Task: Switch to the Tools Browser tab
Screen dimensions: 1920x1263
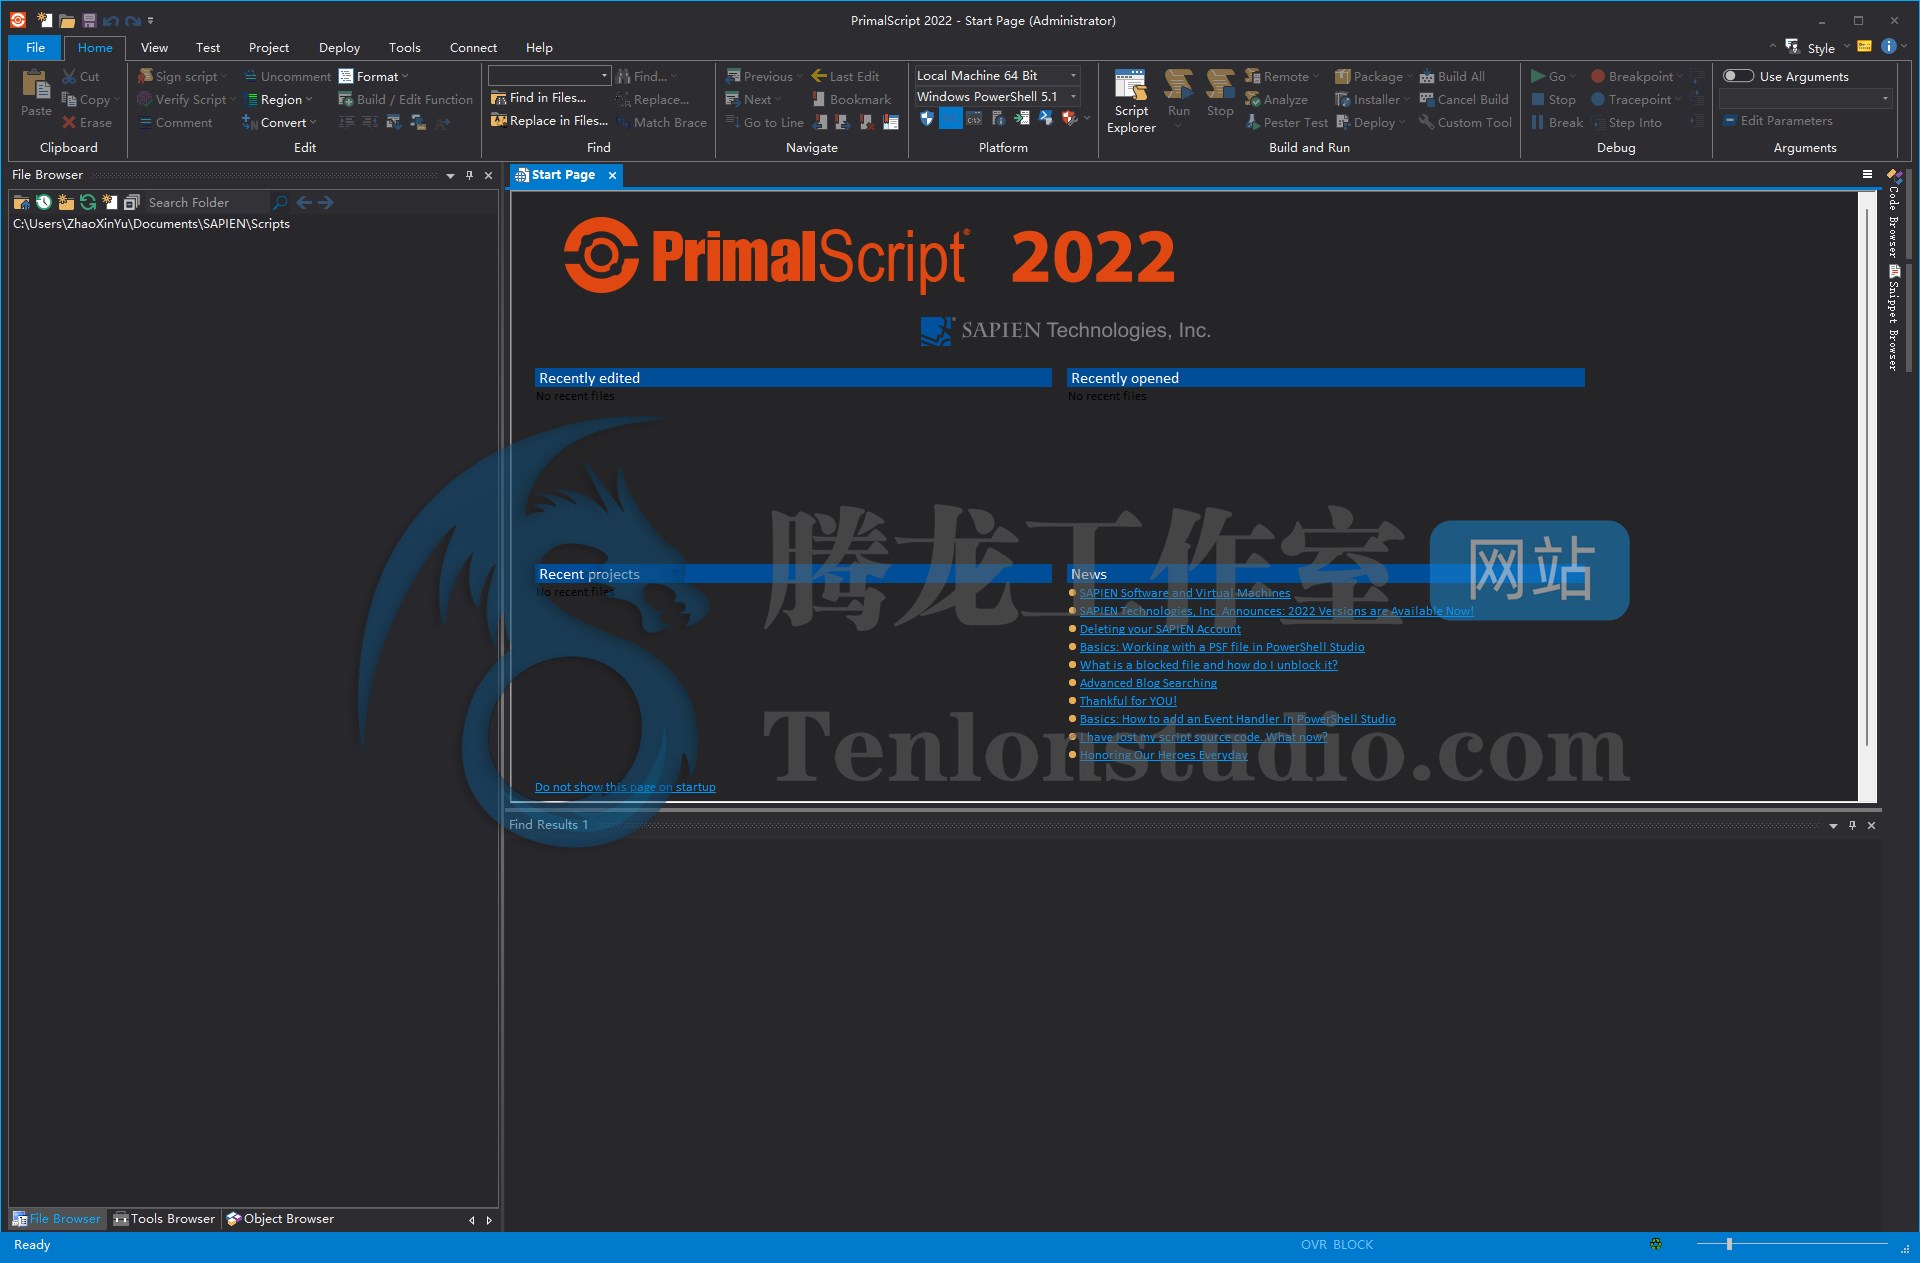Action: pos(164,1219)
